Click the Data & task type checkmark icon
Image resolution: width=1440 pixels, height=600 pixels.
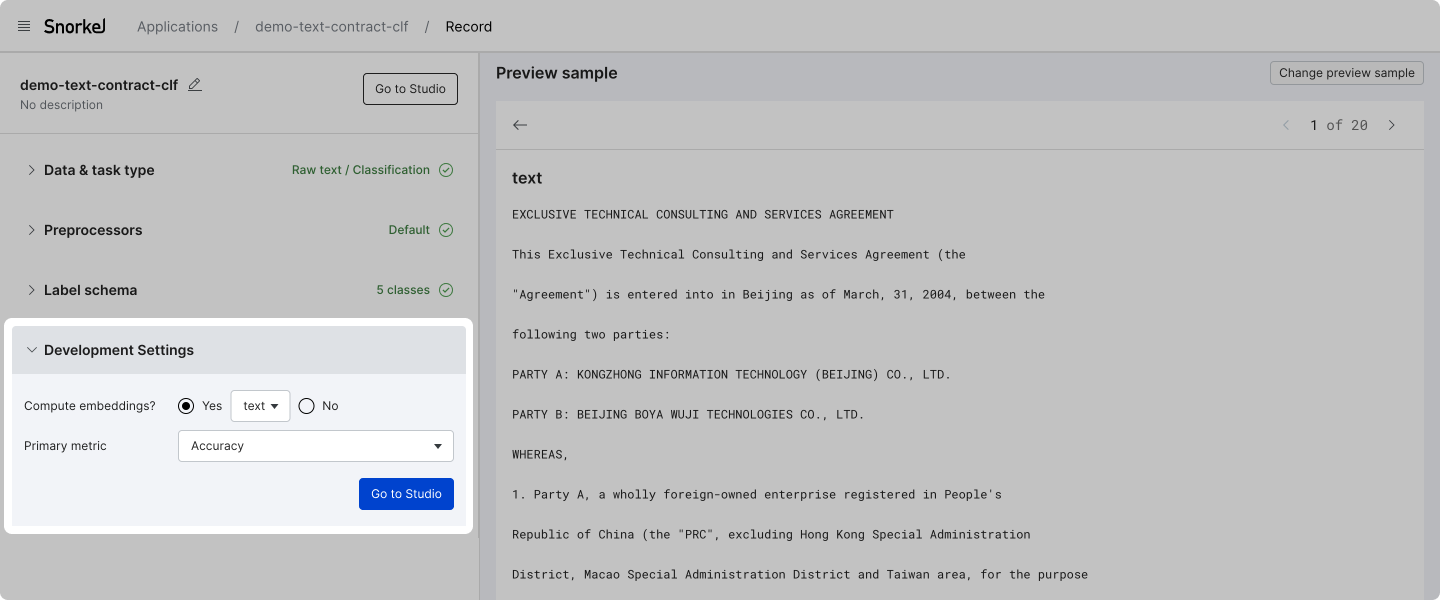tap(446, 170)
